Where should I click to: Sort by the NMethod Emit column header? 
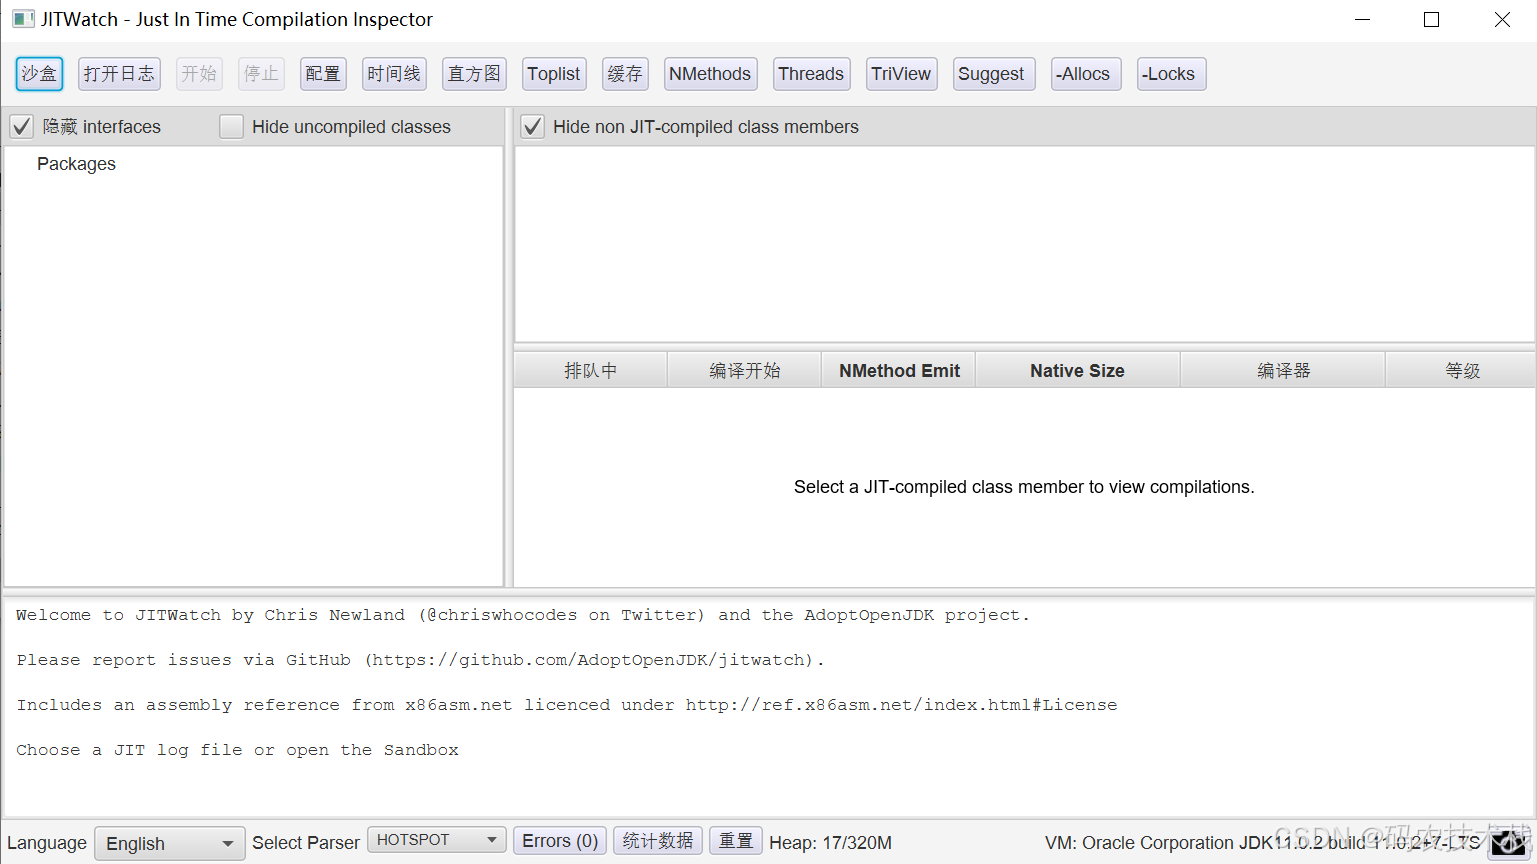[x=899, y=371]
